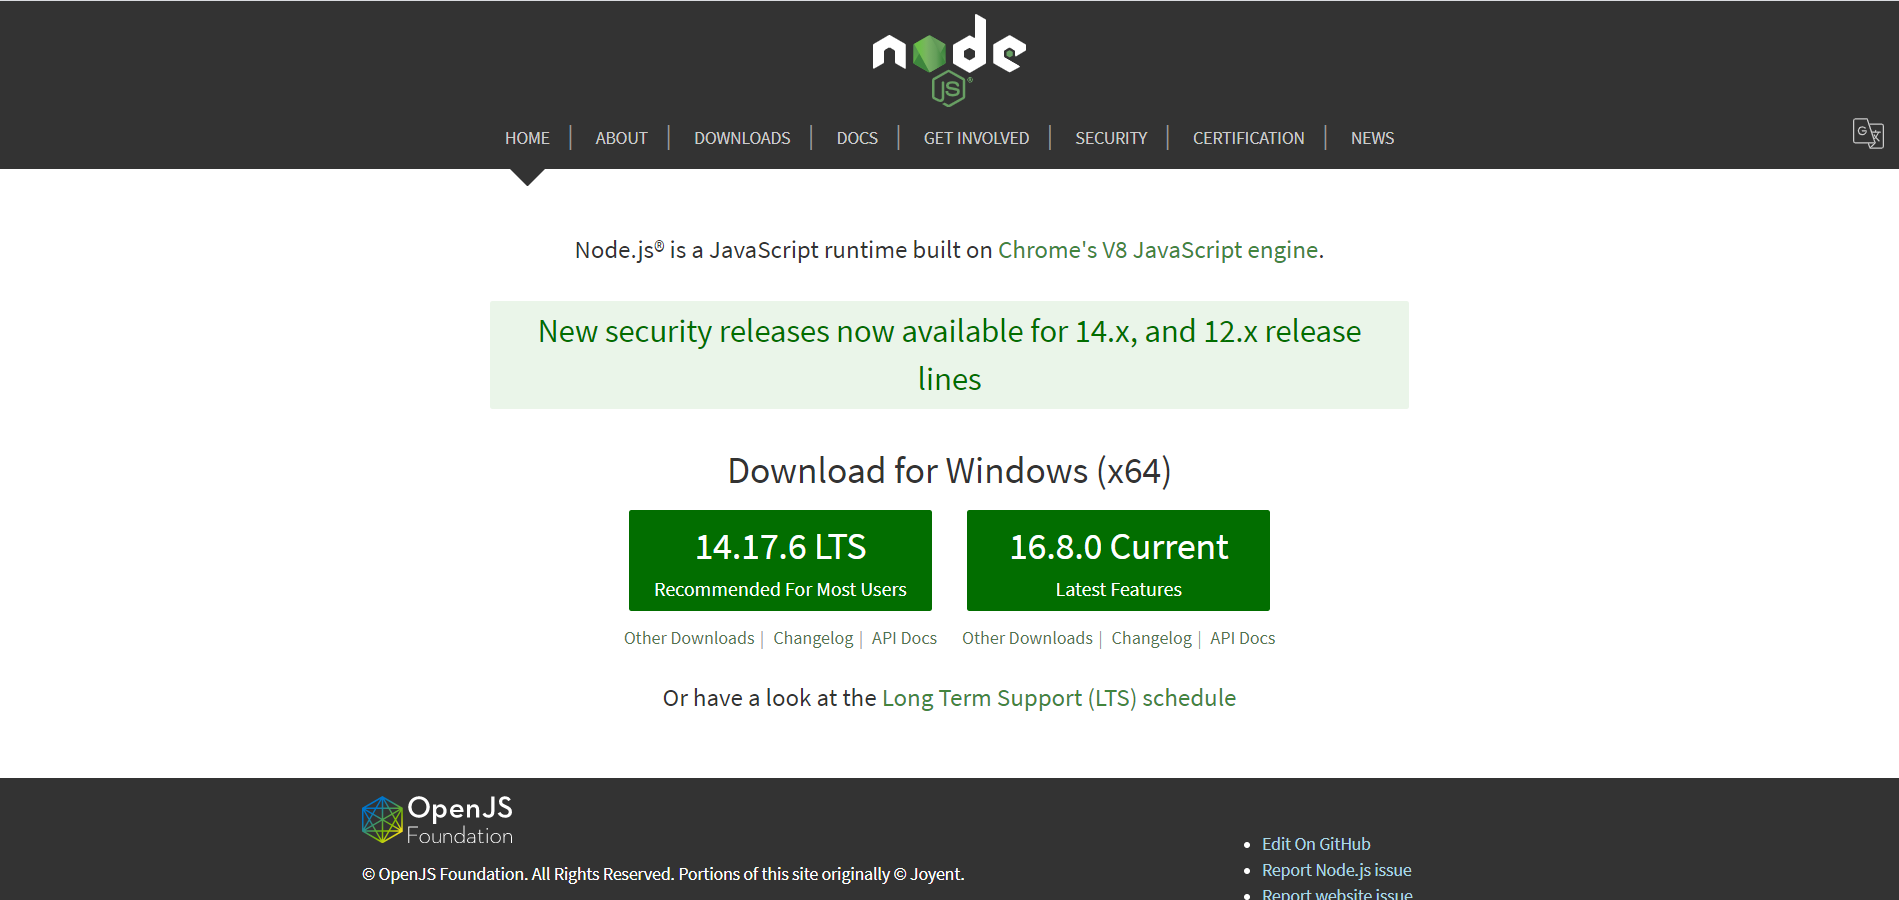Go to the HOME nav item
The height and width of the screenshot is (900, 1899).
(527, 138)
